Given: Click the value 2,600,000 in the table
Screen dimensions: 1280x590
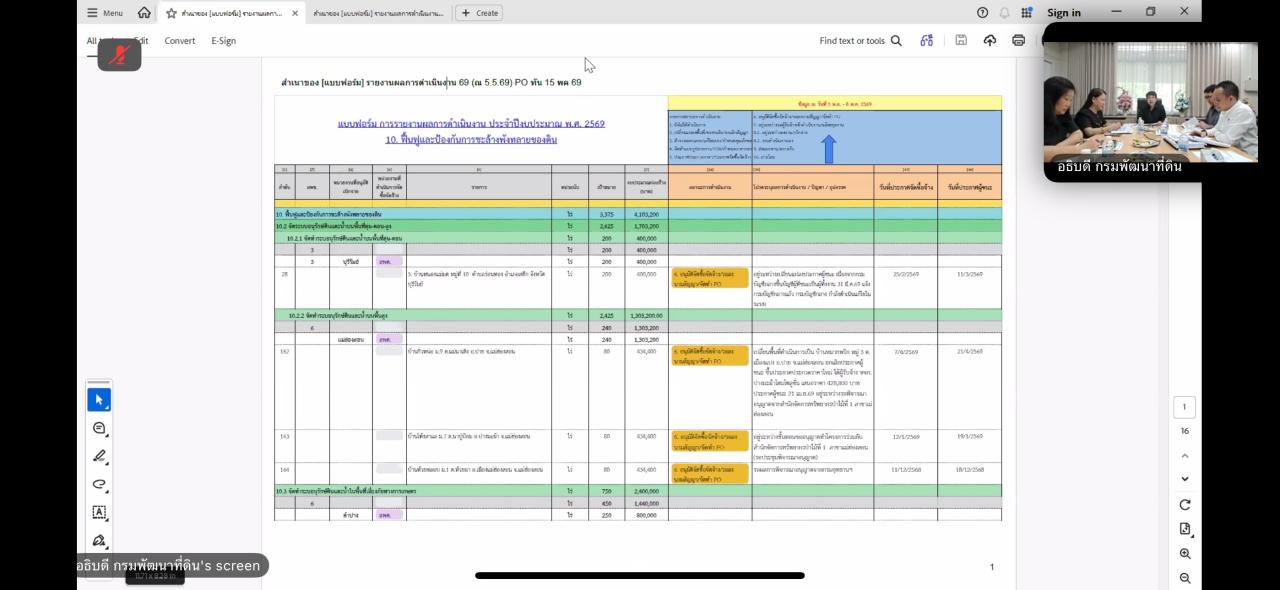Looking at the screenshot, I should 646,491.
